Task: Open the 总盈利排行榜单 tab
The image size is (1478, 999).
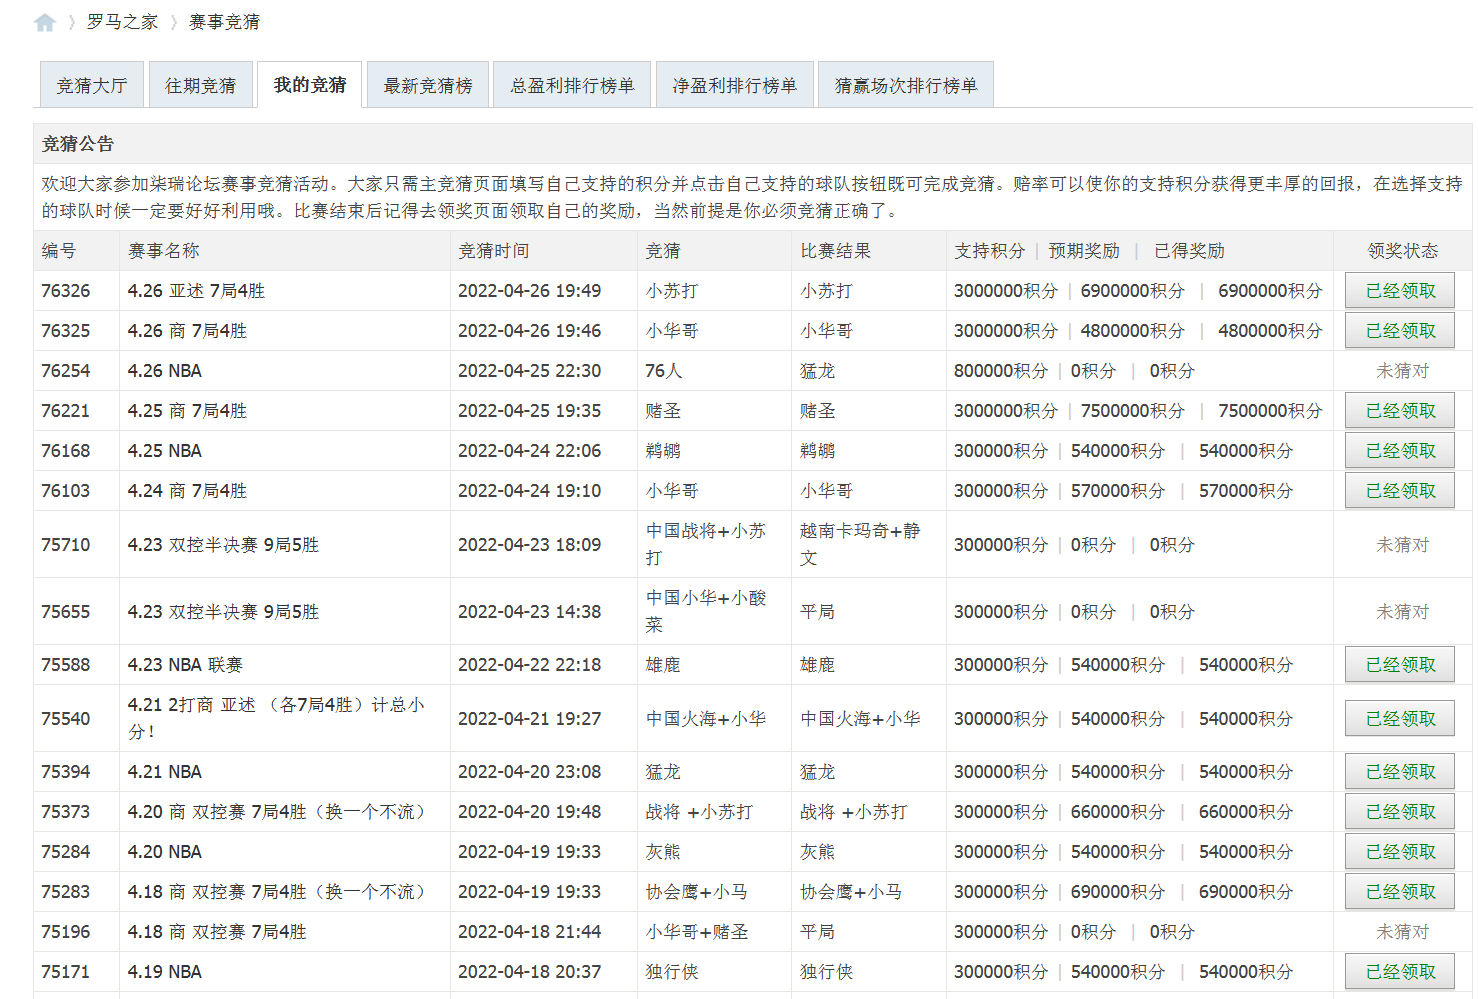Action: pyautogui.click(x=572, y=86)
